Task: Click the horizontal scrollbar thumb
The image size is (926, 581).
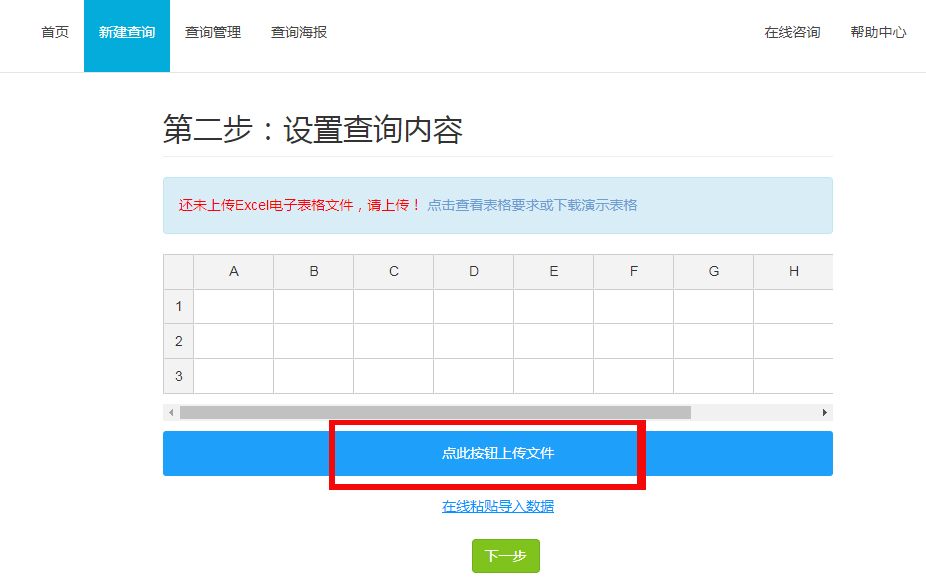Action: click(x=435, y=412)
